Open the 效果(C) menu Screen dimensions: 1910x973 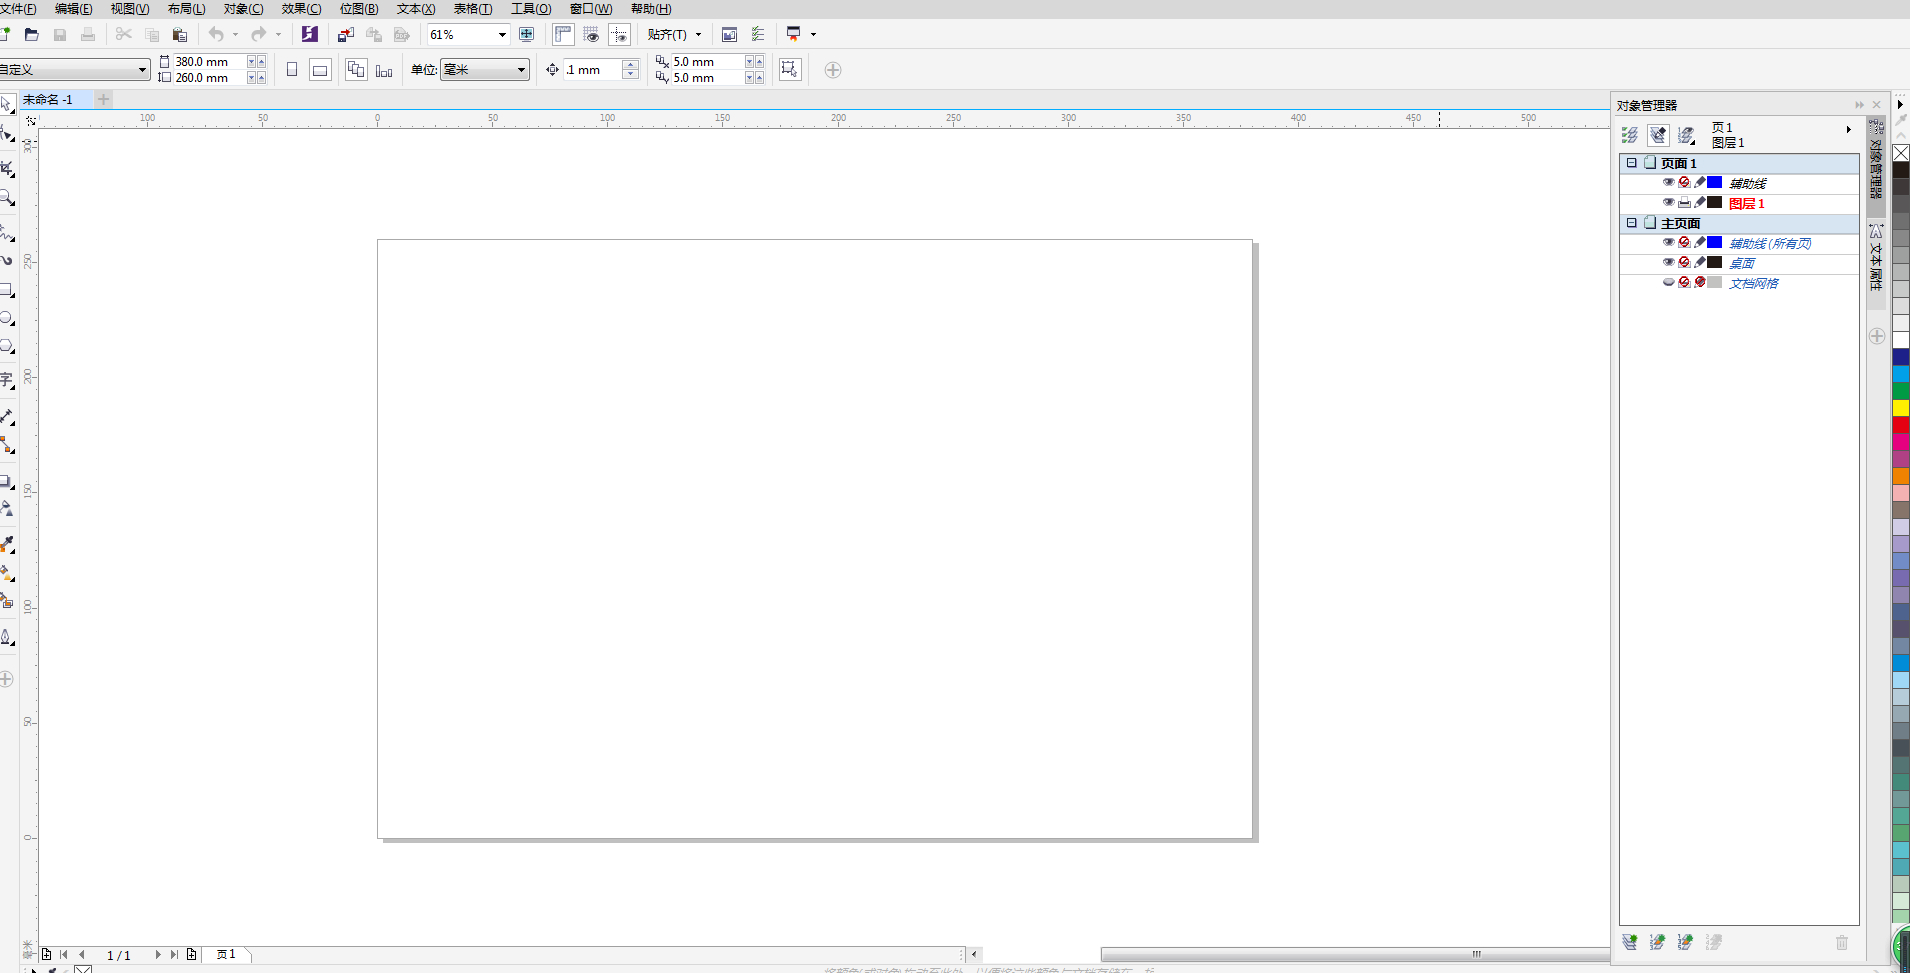coord(301,9)
